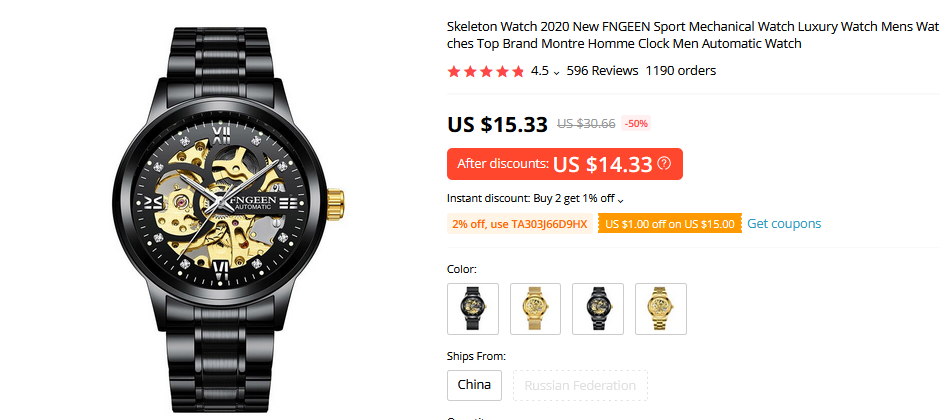Select China as the Ships From option
950x420 pixels.
click(x=474, y=385)
